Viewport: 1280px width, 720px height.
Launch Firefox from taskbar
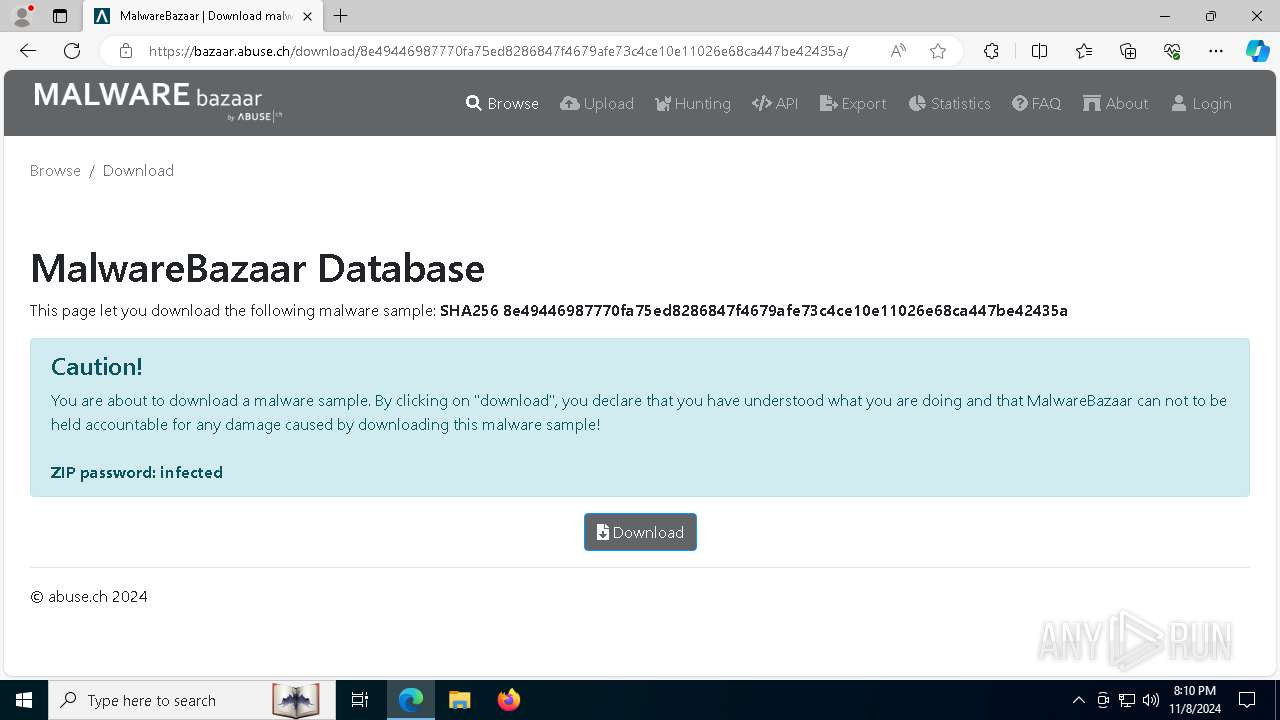pyautogui.click(x=509, y=700)
